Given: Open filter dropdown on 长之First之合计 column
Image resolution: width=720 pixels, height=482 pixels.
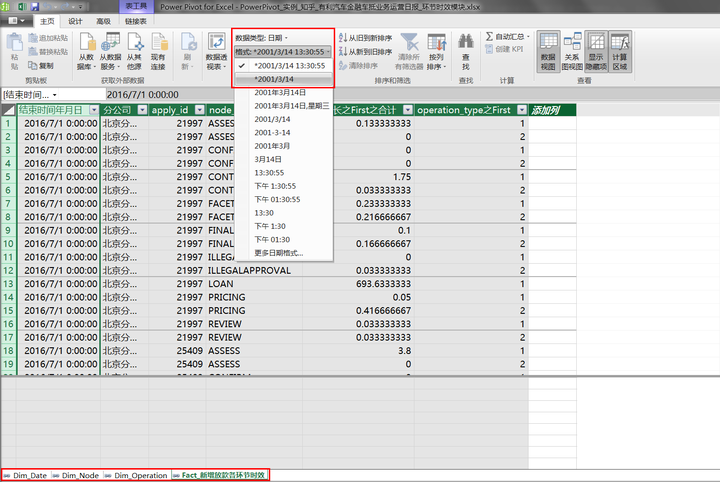Looking at the screenshot, I should coord(408,110).
